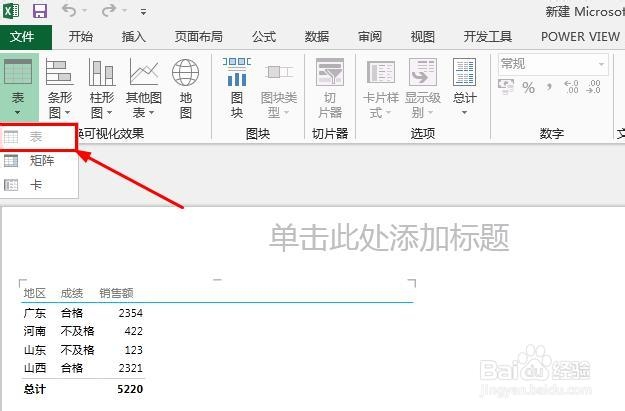Decrease decimal places

[x=594, y=87]
